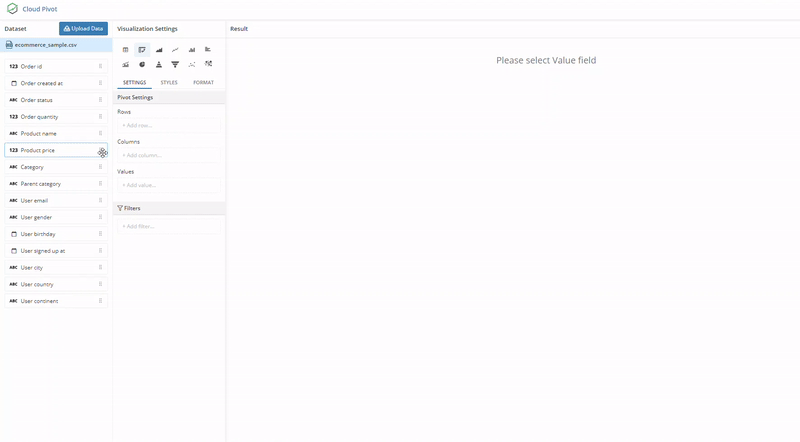Click the Add value field
The image size is (800, 442).
pyautogui.click(x=168, y=185)
